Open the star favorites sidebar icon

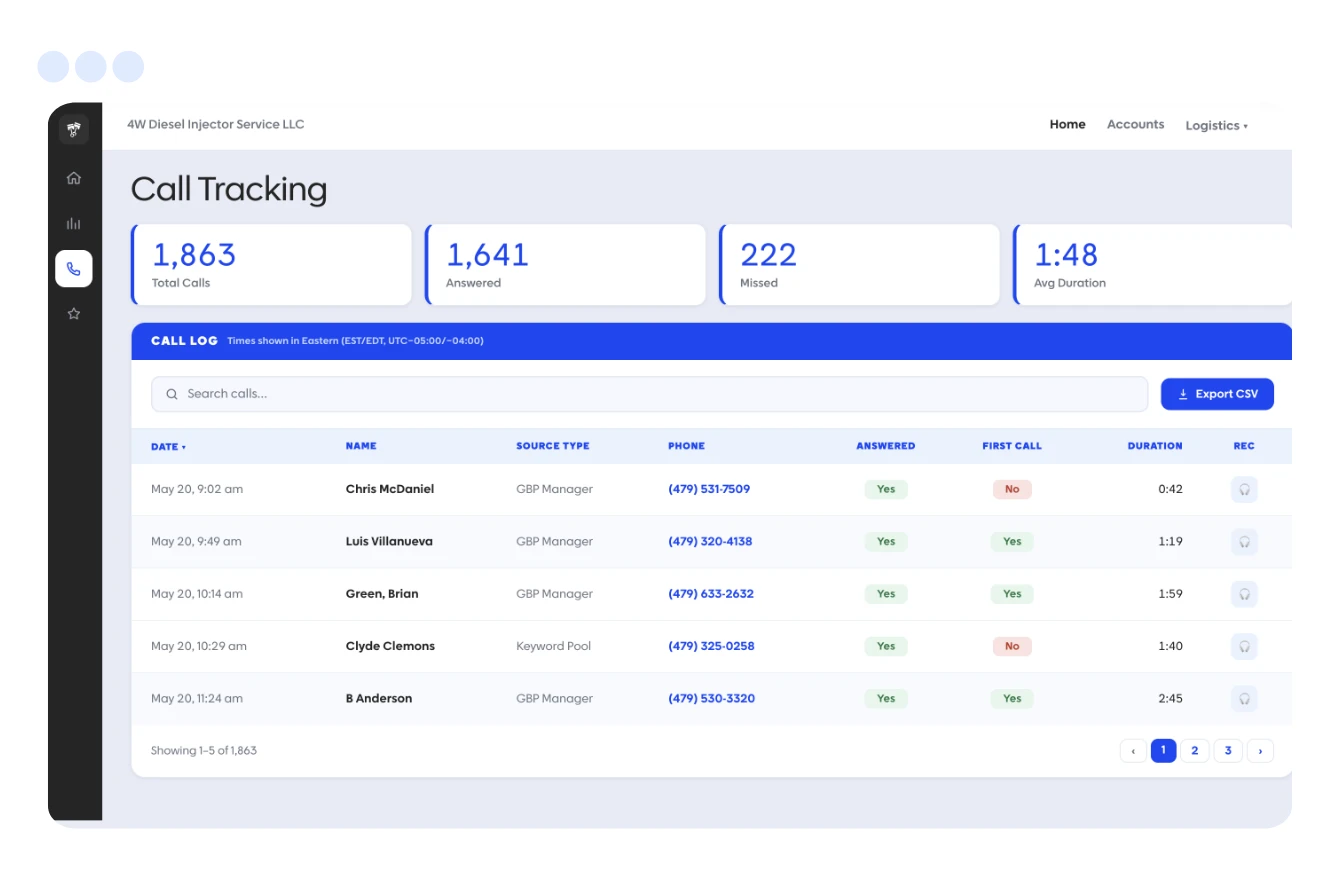click(x=74, y=314)
